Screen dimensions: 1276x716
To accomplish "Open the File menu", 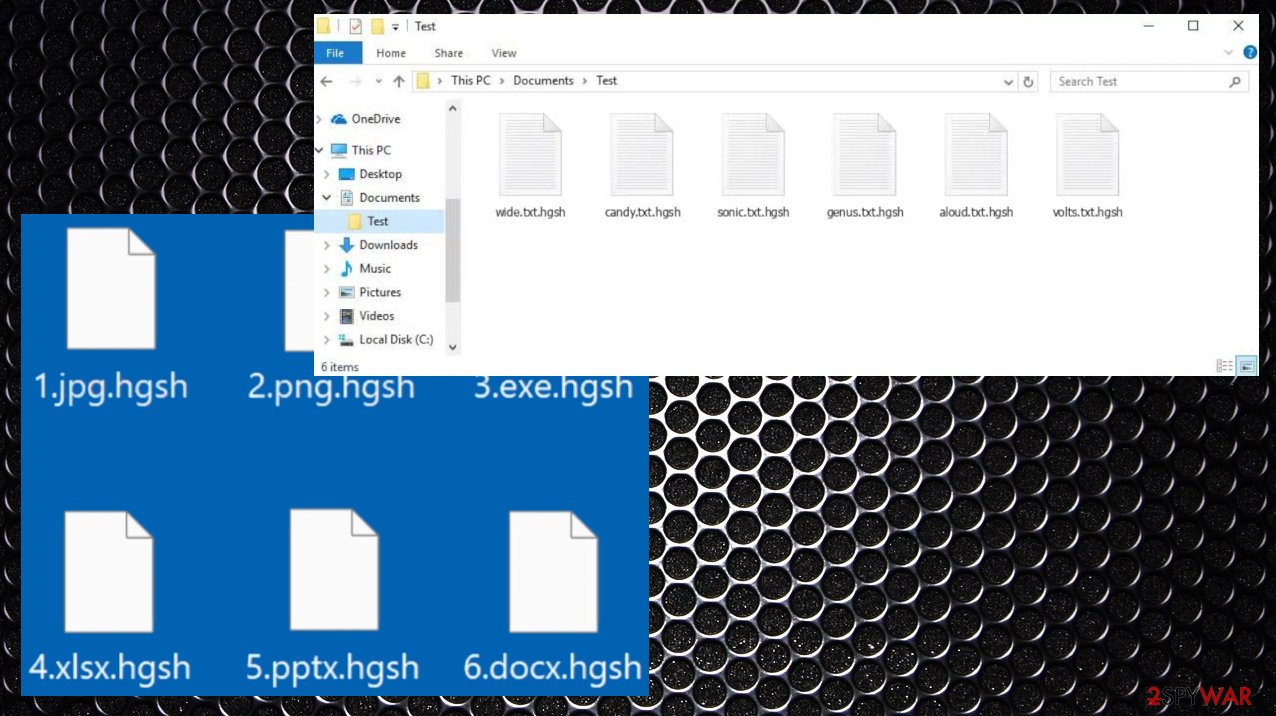I will point(335,53).
